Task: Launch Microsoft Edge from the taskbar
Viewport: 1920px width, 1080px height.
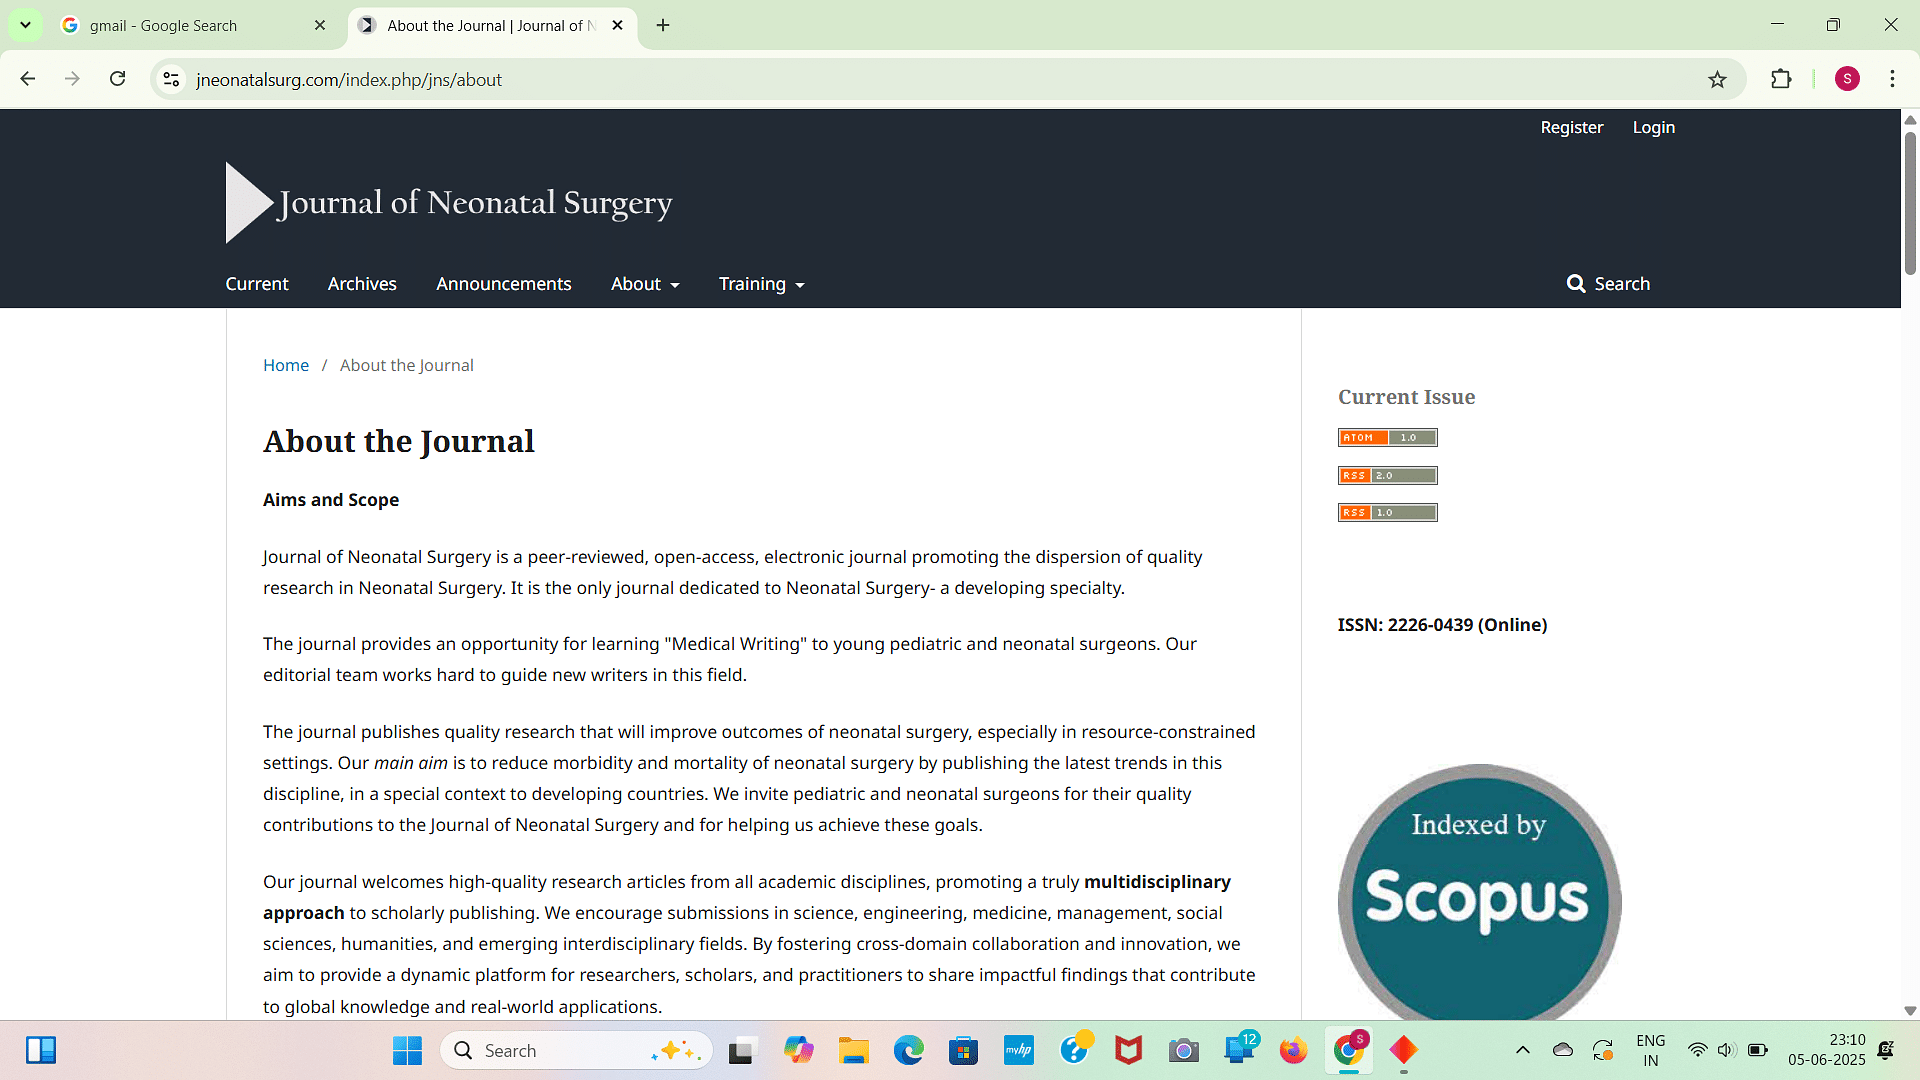Action: 908,1050
